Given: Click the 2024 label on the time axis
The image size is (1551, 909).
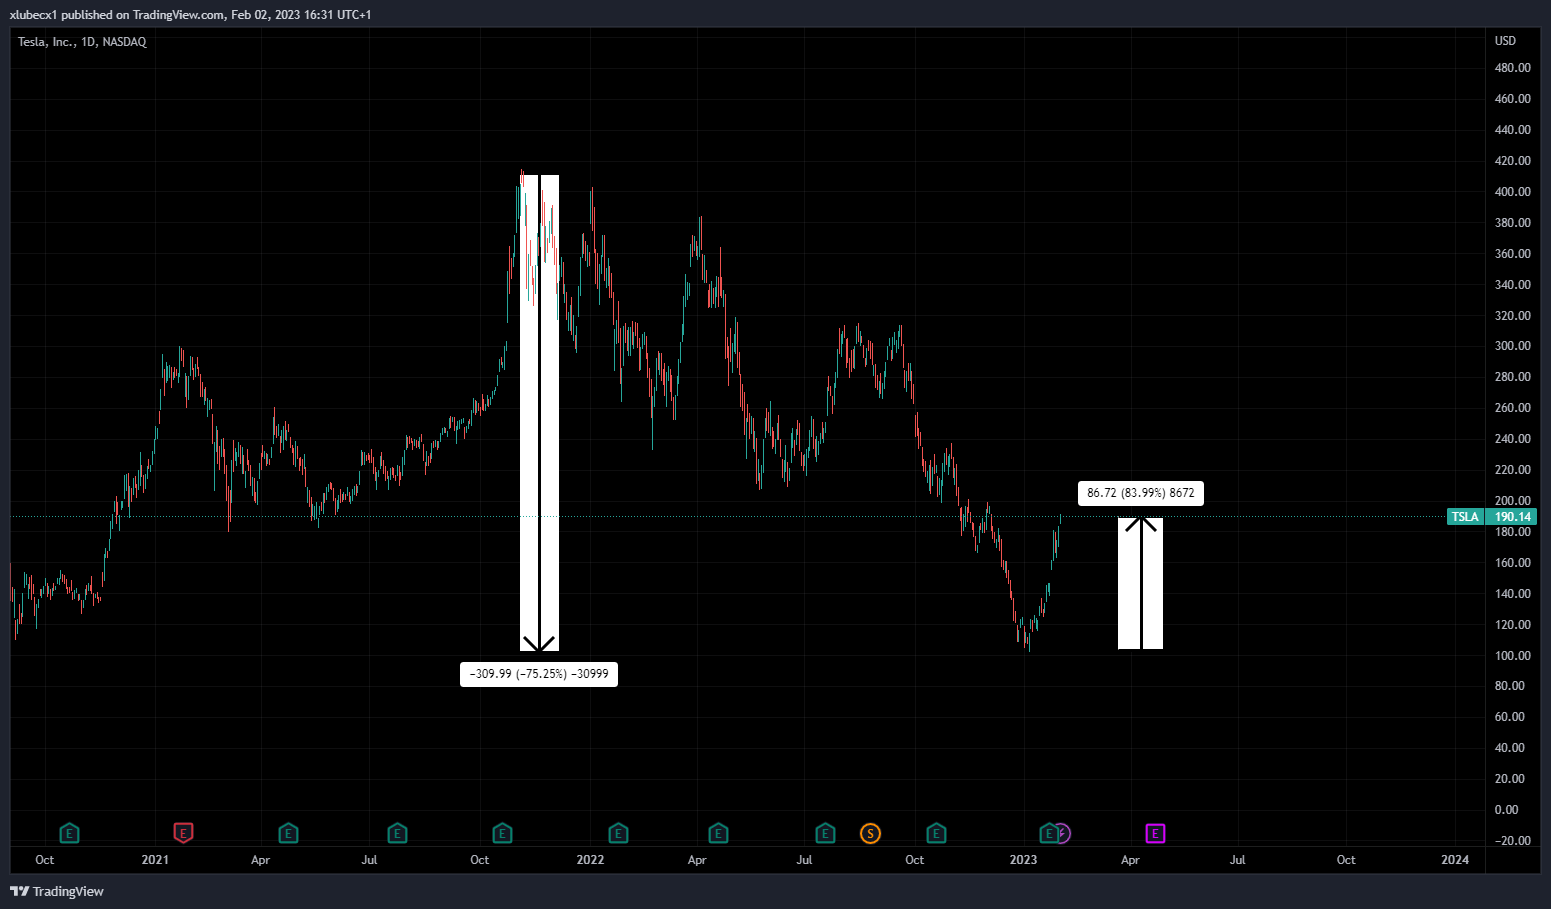Looking at the screenshot, I should [x=1455, y=860].
